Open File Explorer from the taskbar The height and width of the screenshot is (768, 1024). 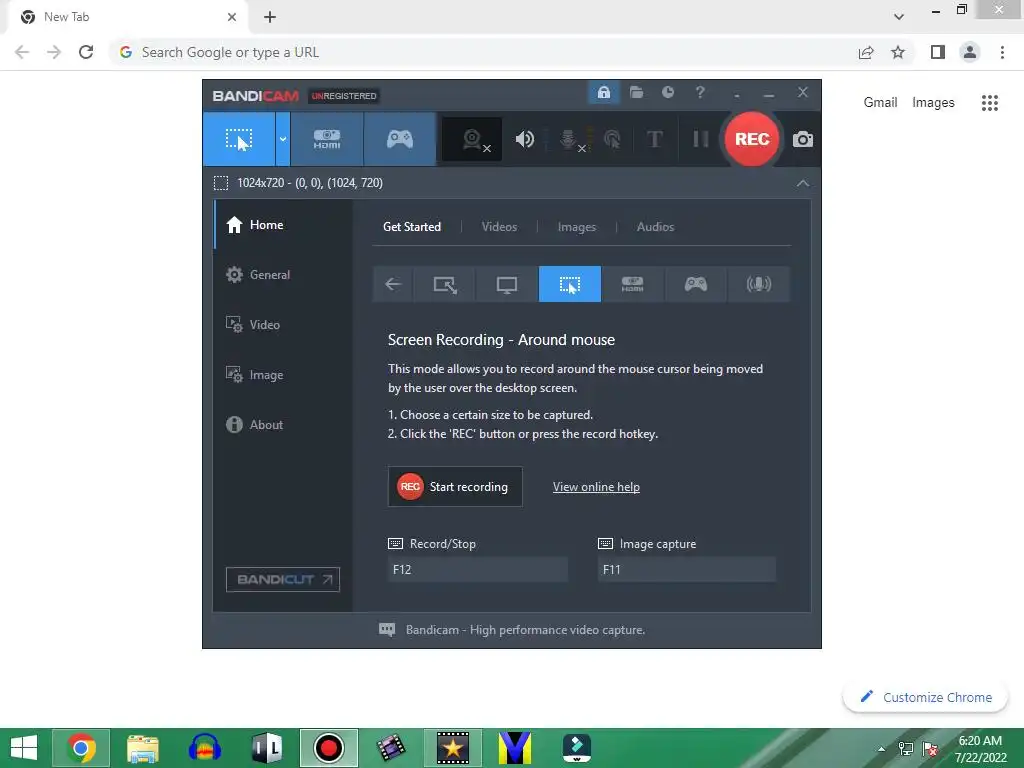(142, 748)
